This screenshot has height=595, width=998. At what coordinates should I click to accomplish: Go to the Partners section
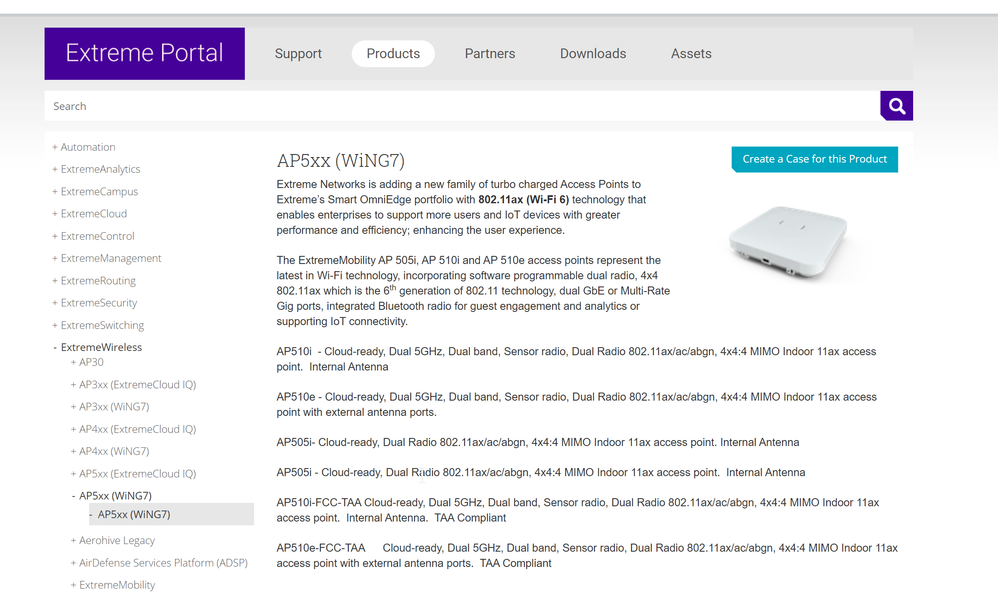[x=490, y=54]
